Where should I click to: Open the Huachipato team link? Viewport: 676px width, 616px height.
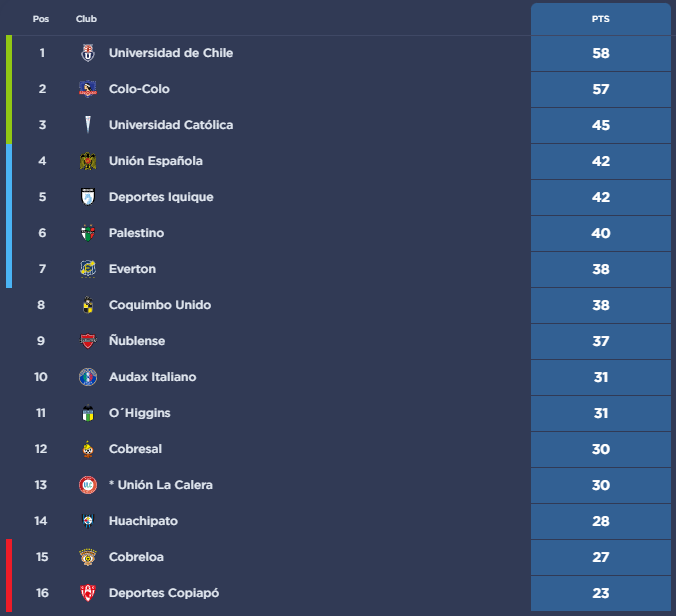(x=143, y=521)
